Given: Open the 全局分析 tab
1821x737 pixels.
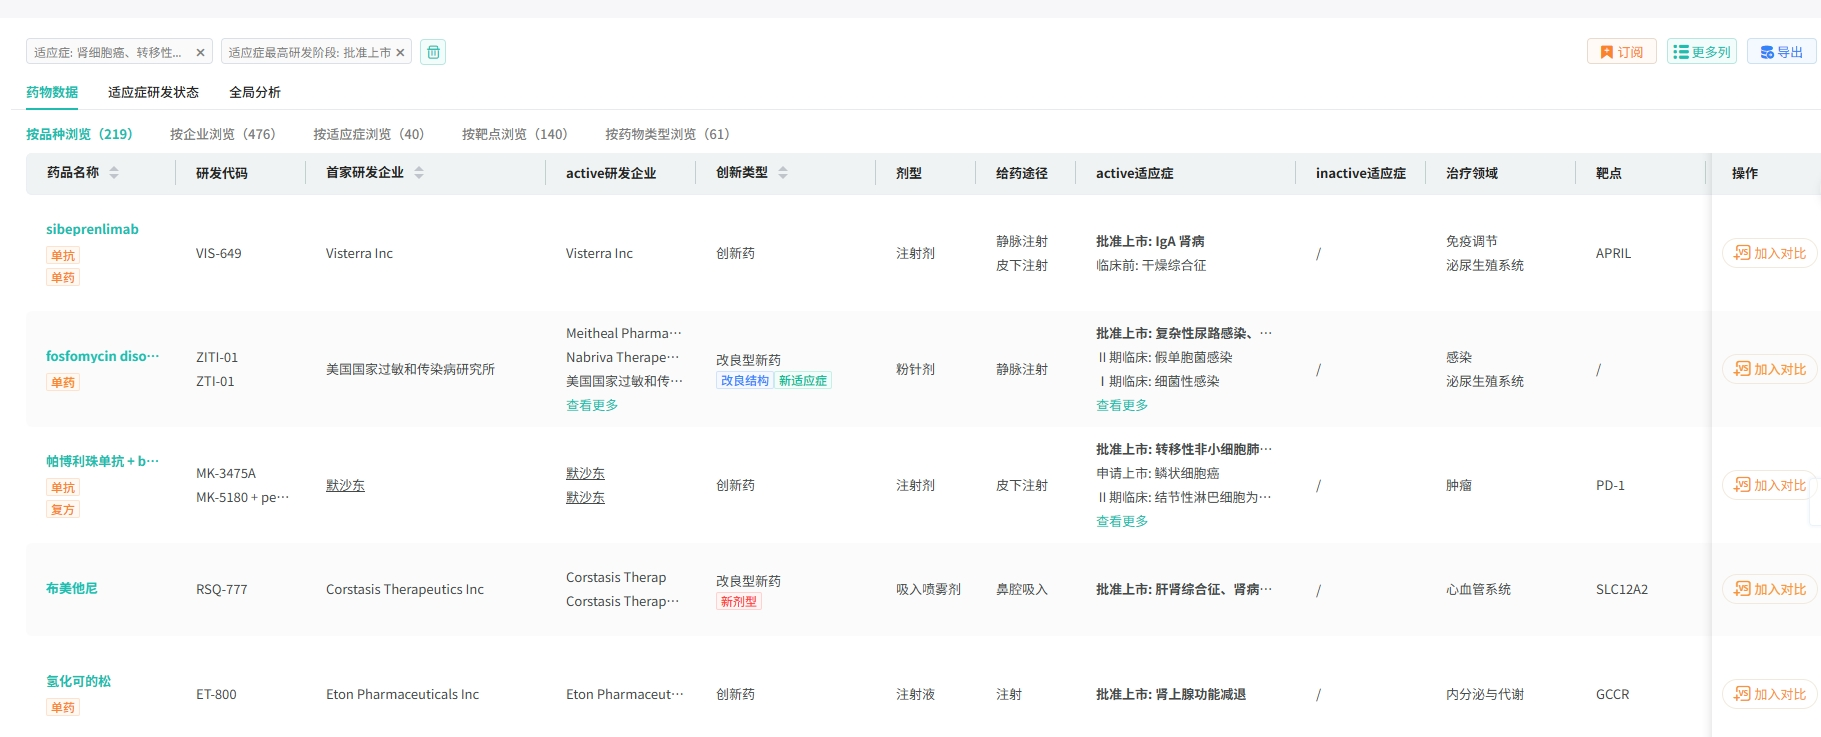Looking at the screenshot, I should (x=255, y=92).
